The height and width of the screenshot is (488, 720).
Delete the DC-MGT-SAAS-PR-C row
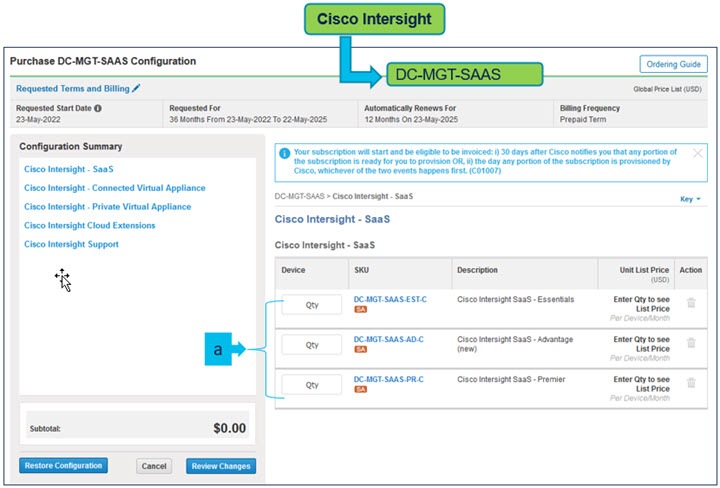tap(690, 382)
